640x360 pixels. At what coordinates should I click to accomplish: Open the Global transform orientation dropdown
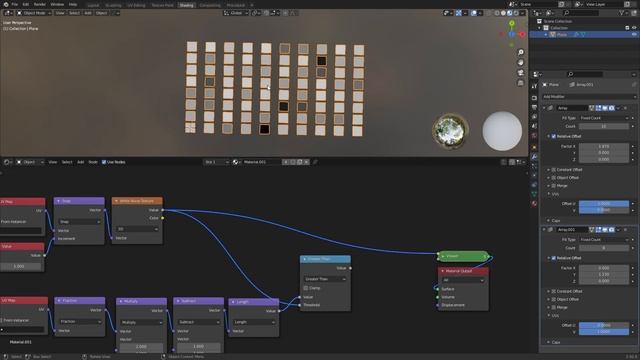[236, 13]
